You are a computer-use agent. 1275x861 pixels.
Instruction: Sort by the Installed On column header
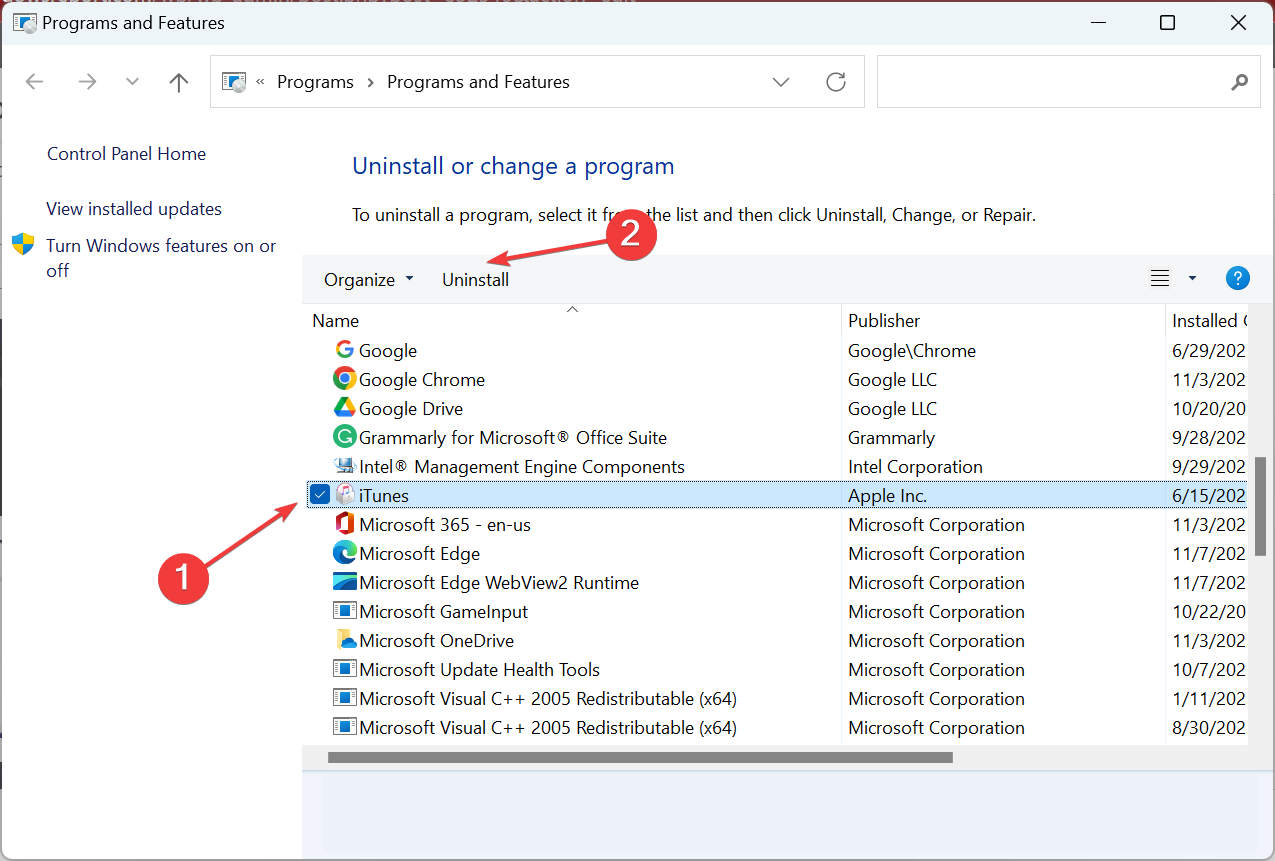pos(1208,321)
